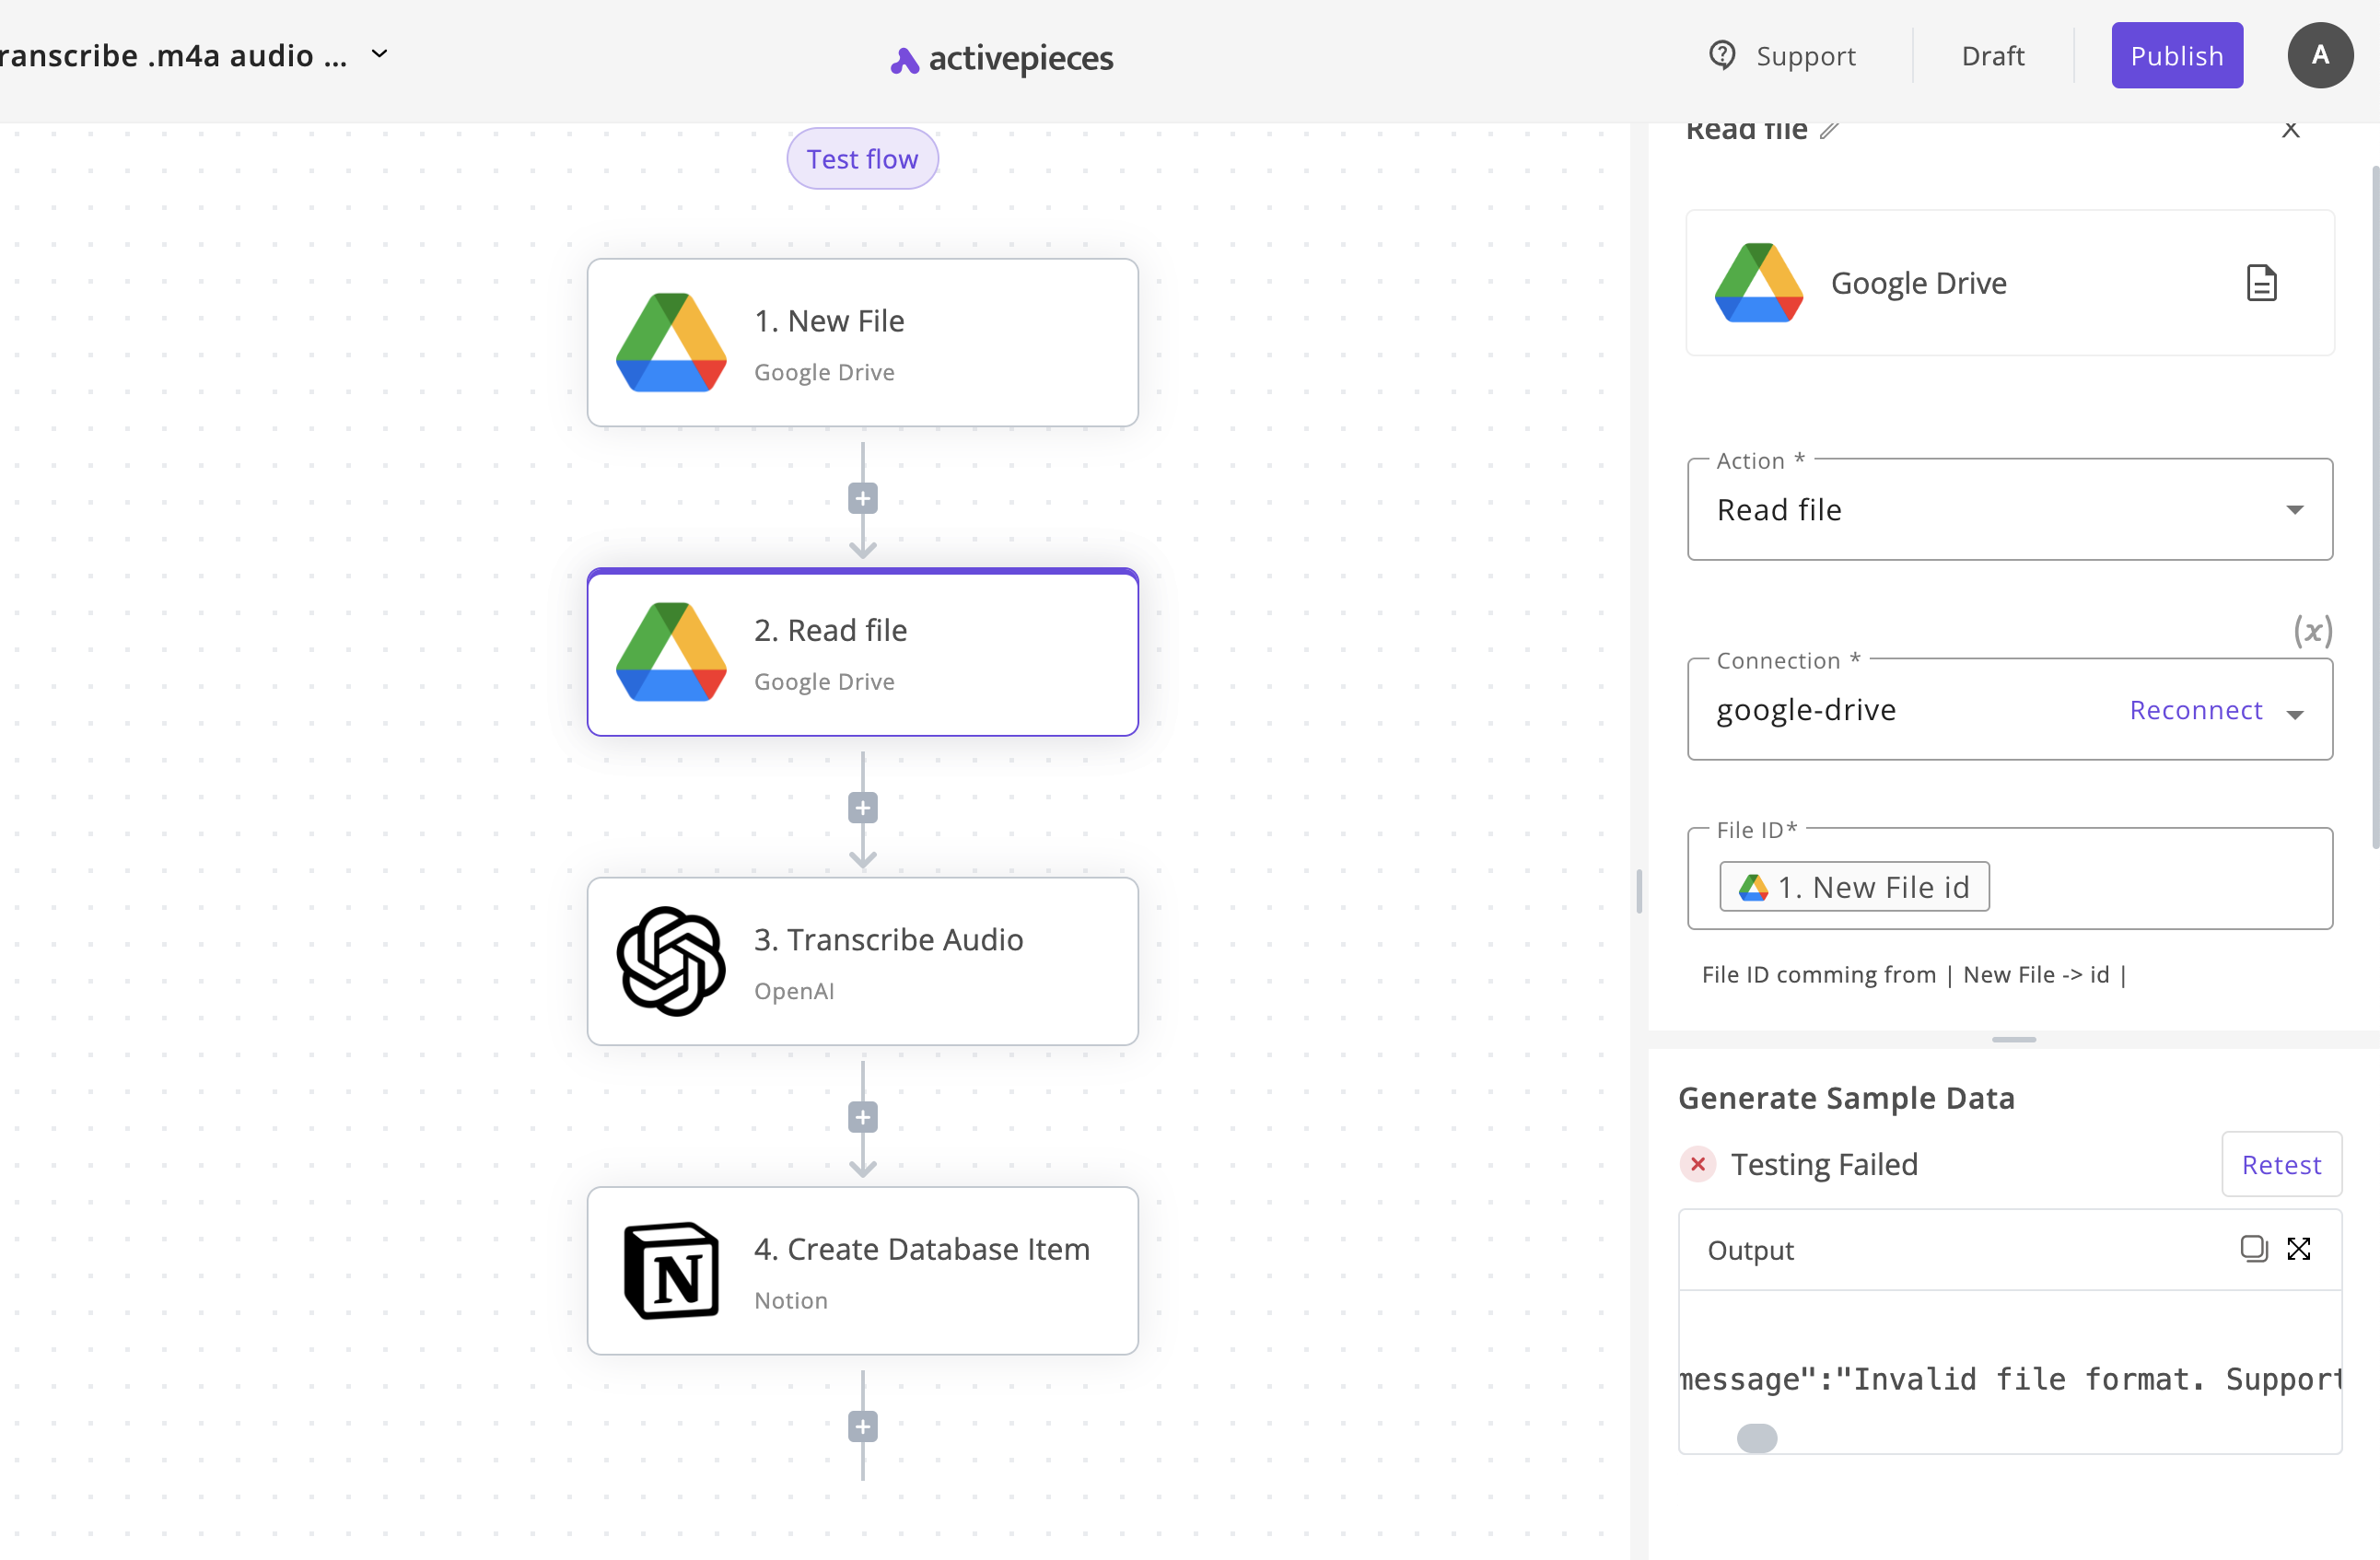The image size is (2380, 1560).
Task: Click Notion icon on Create Database Item step
Action: [671, 1270]
